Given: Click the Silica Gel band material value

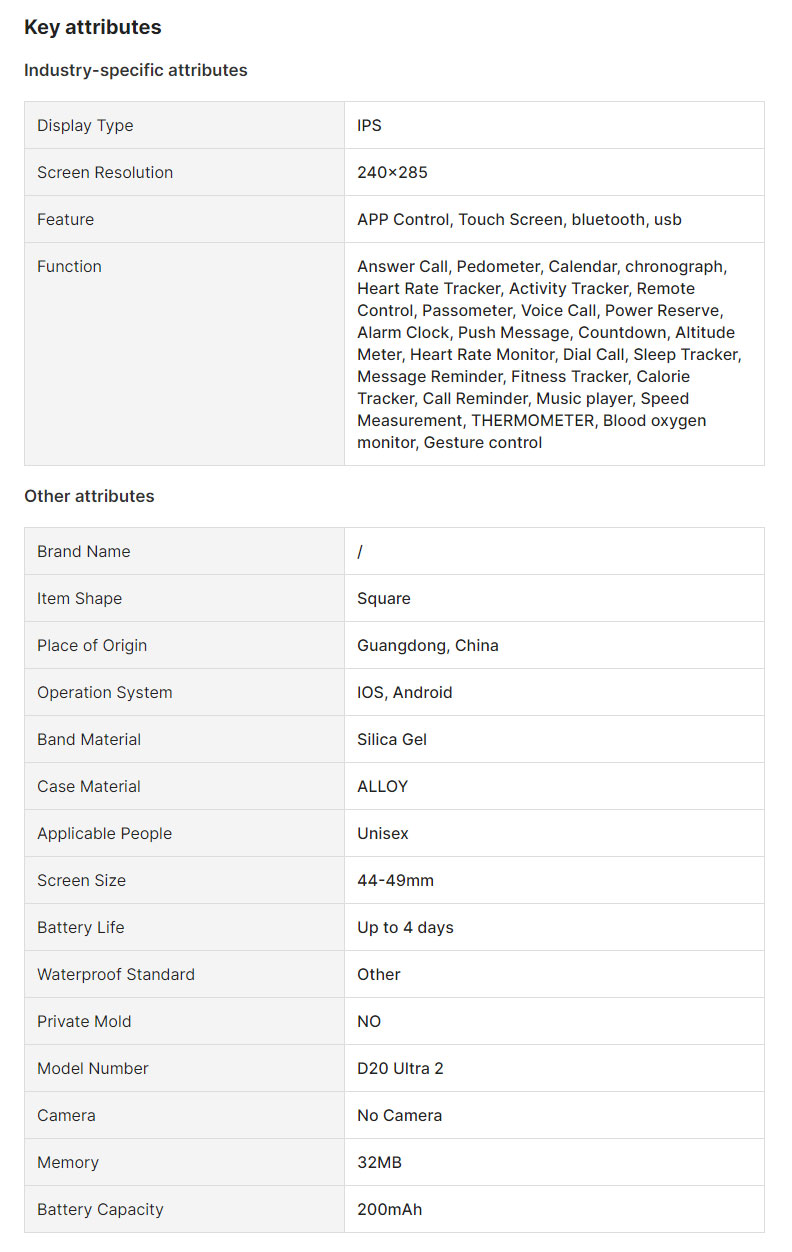Looking at the screenshot, I should (x=392, y=740).
